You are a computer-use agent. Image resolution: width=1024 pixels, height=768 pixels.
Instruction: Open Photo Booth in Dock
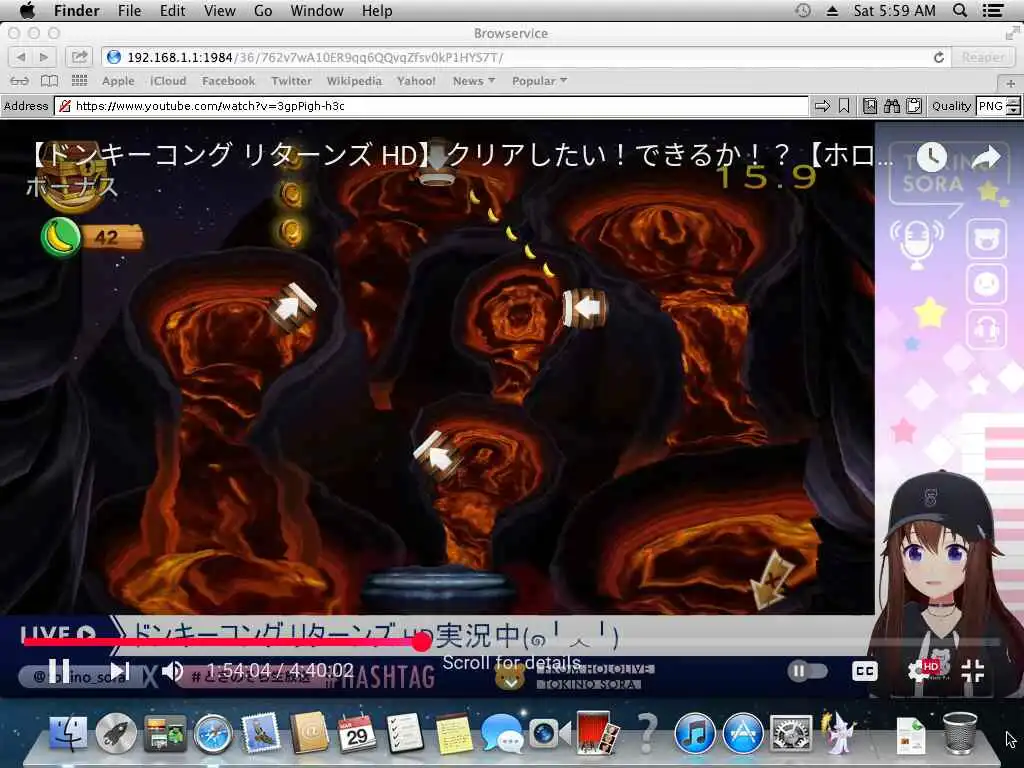coord(596,733)
